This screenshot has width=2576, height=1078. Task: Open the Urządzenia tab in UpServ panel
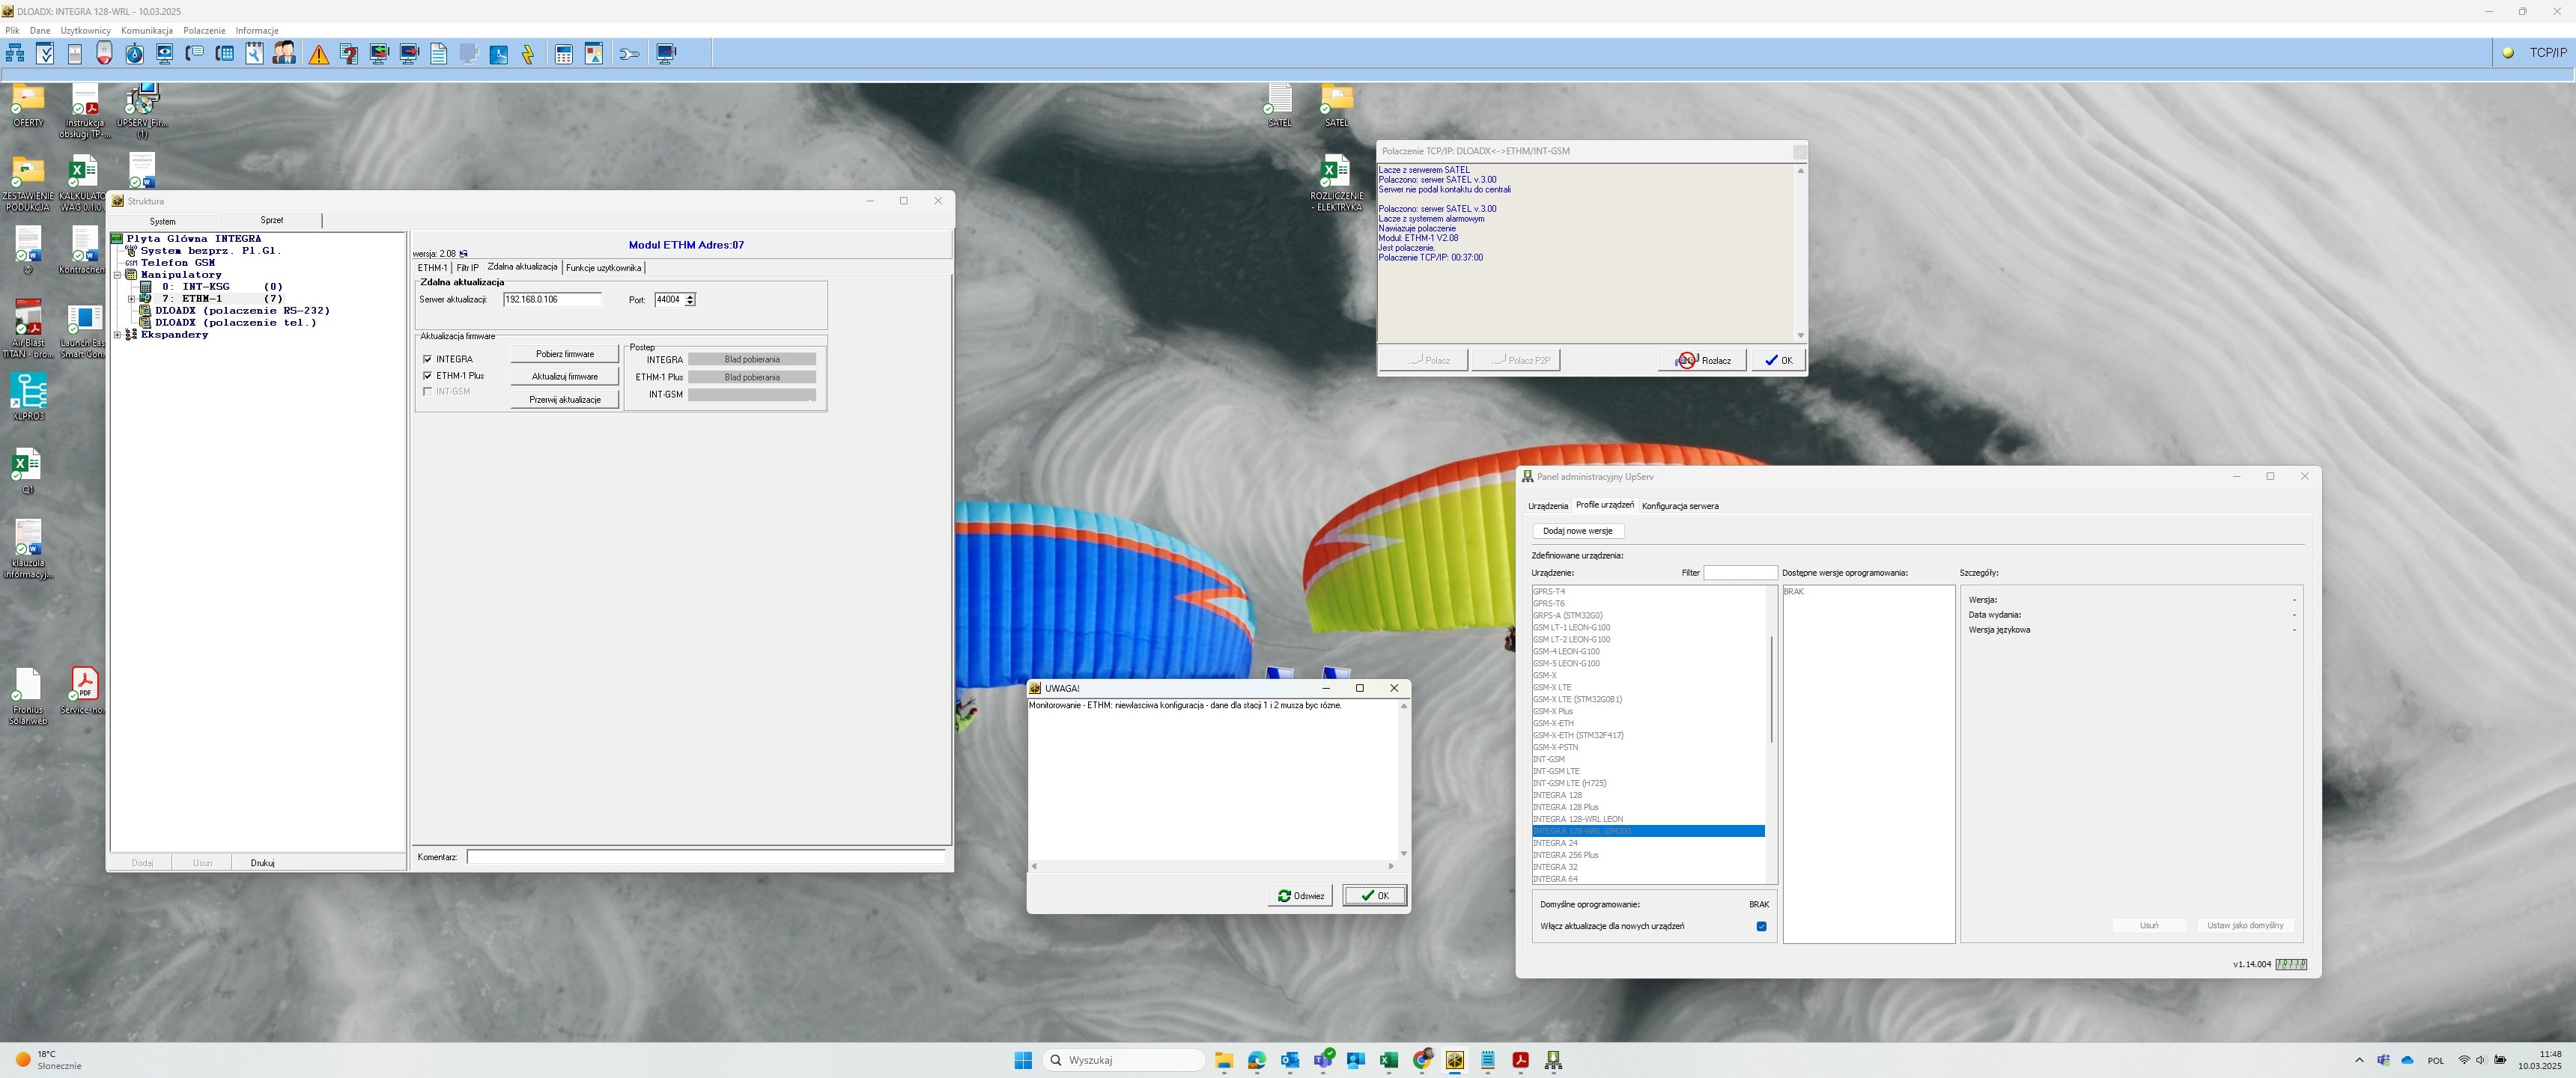point(1548,506)
